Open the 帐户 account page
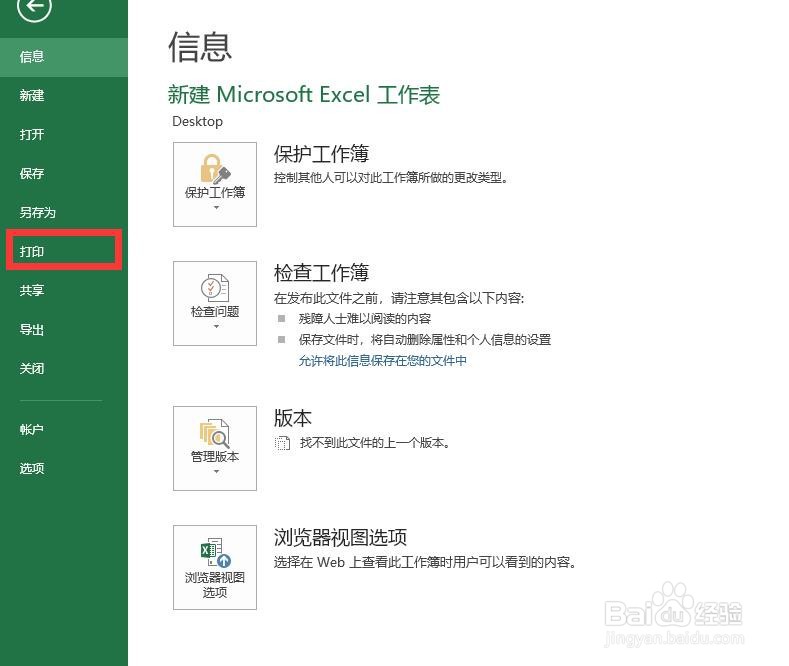Image resolution: width=789 pixels, height=666 pixels. pos(64,429)
